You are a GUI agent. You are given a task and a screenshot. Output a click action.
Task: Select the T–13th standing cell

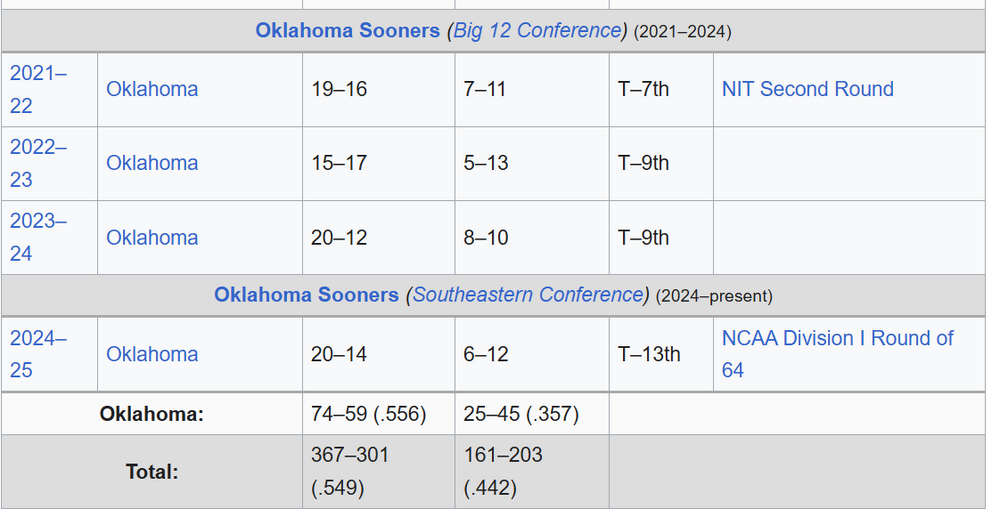pyautogui.click(x=649, y=354)
